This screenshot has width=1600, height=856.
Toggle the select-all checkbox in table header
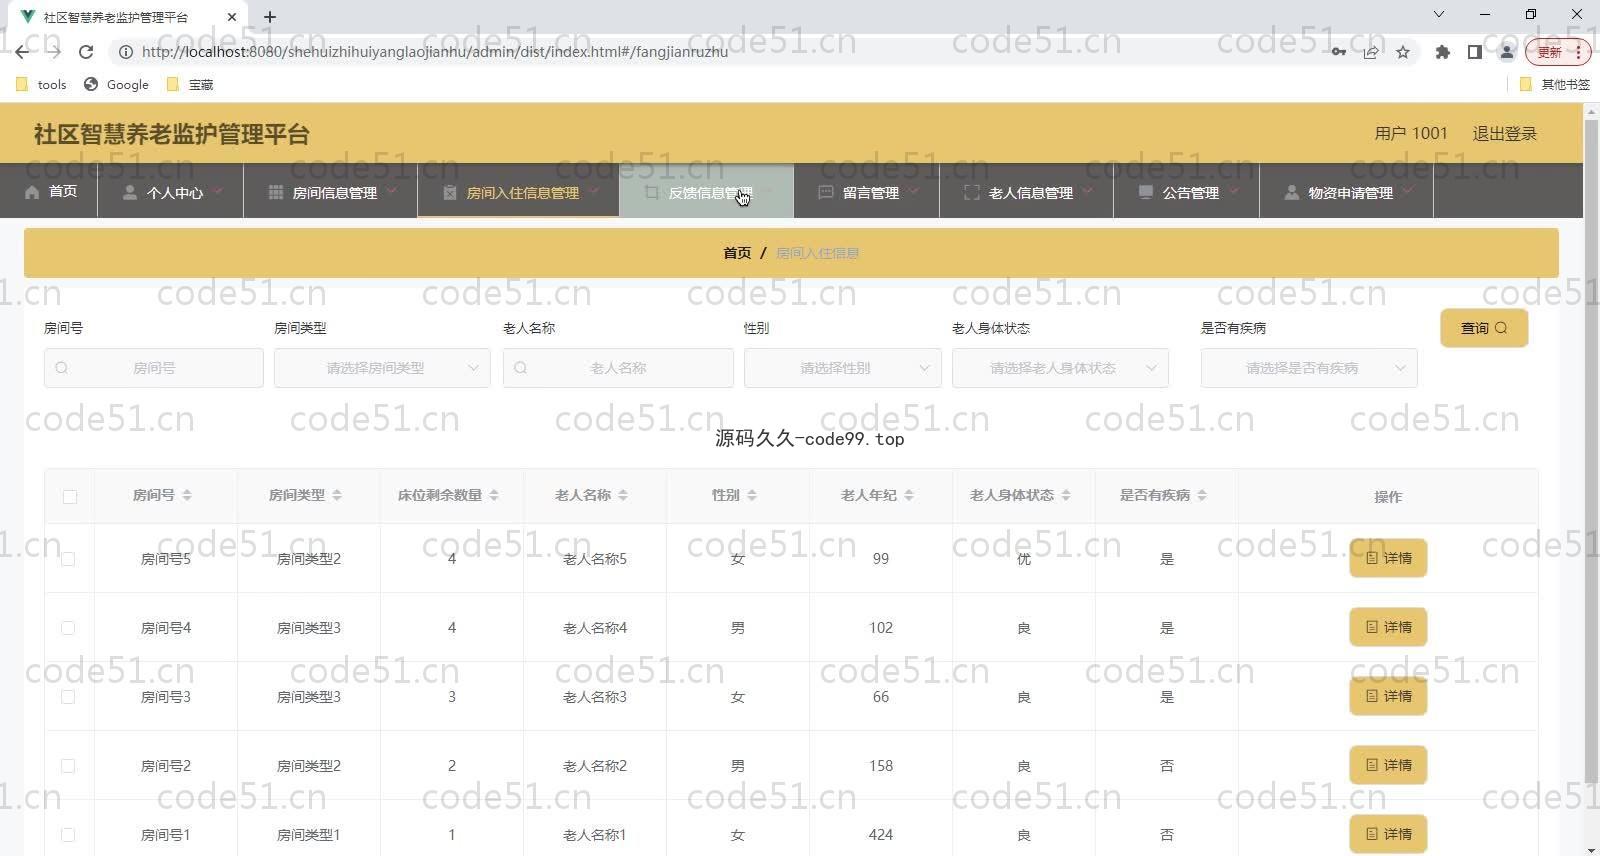(70, 497)
